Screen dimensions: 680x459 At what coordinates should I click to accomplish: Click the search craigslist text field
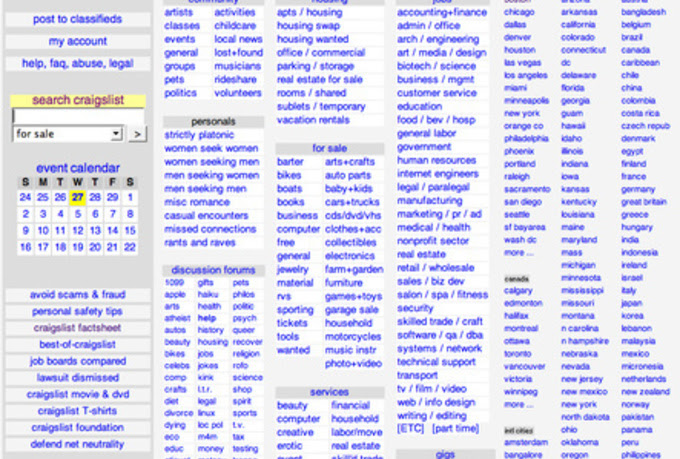click(78, 116)
